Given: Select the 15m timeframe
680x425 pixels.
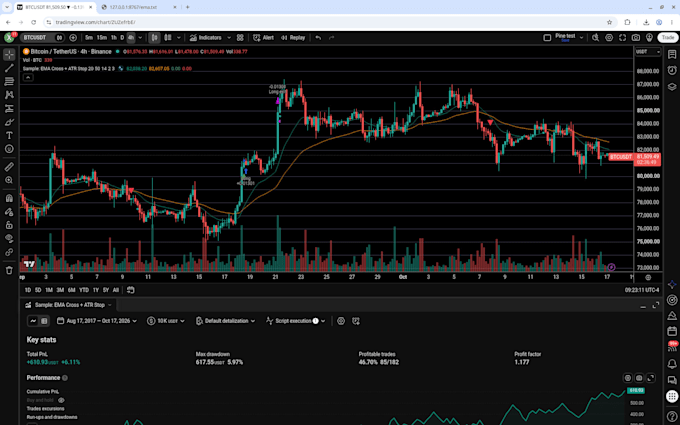Looking at the screenshot, I should pos(101,38).
